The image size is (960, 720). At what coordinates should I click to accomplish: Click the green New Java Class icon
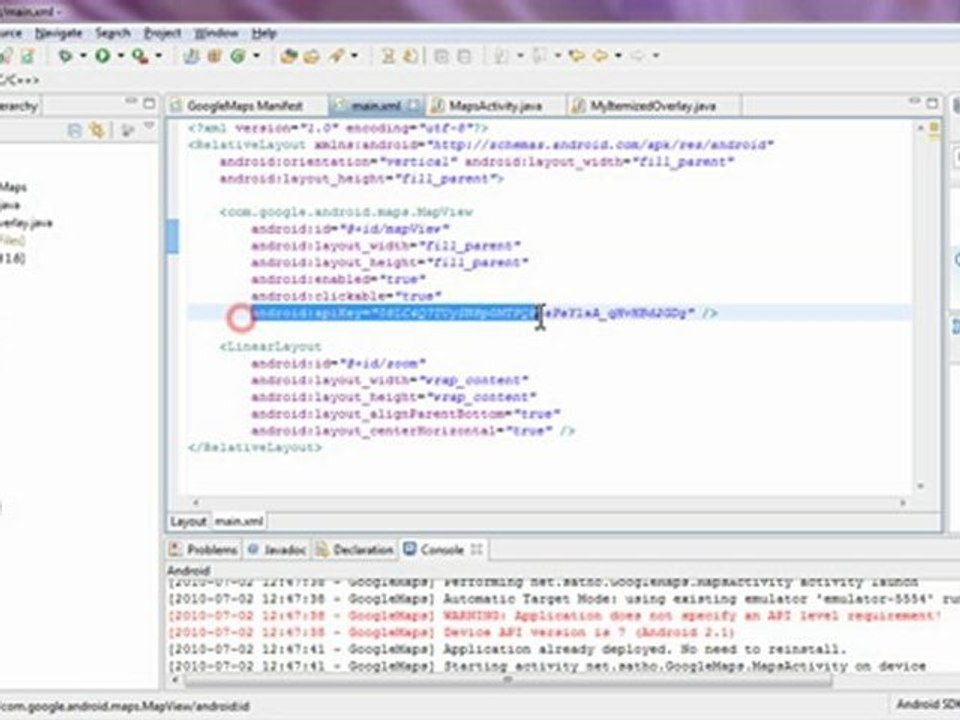238,56
